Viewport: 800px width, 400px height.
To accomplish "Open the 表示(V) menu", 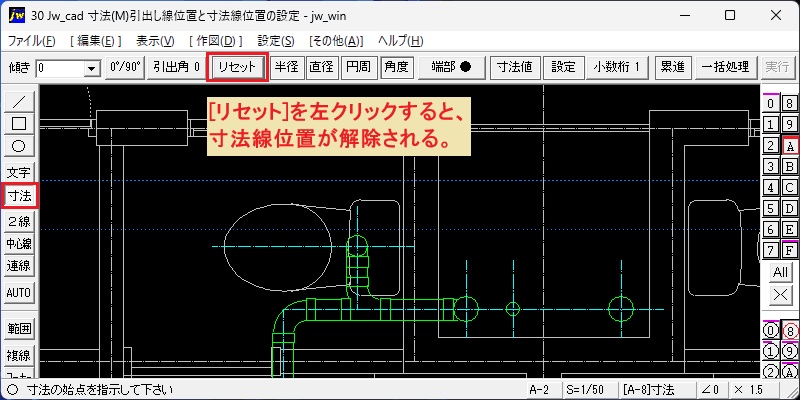I will coord(156,41).
